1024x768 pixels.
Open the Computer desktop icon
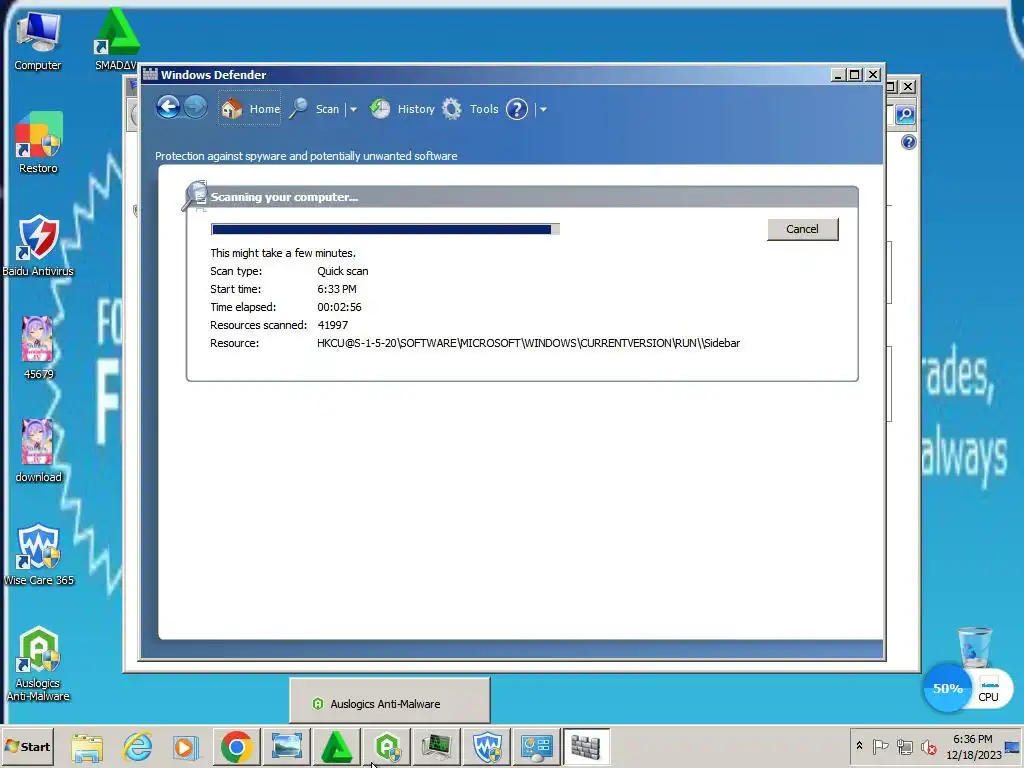38,41
